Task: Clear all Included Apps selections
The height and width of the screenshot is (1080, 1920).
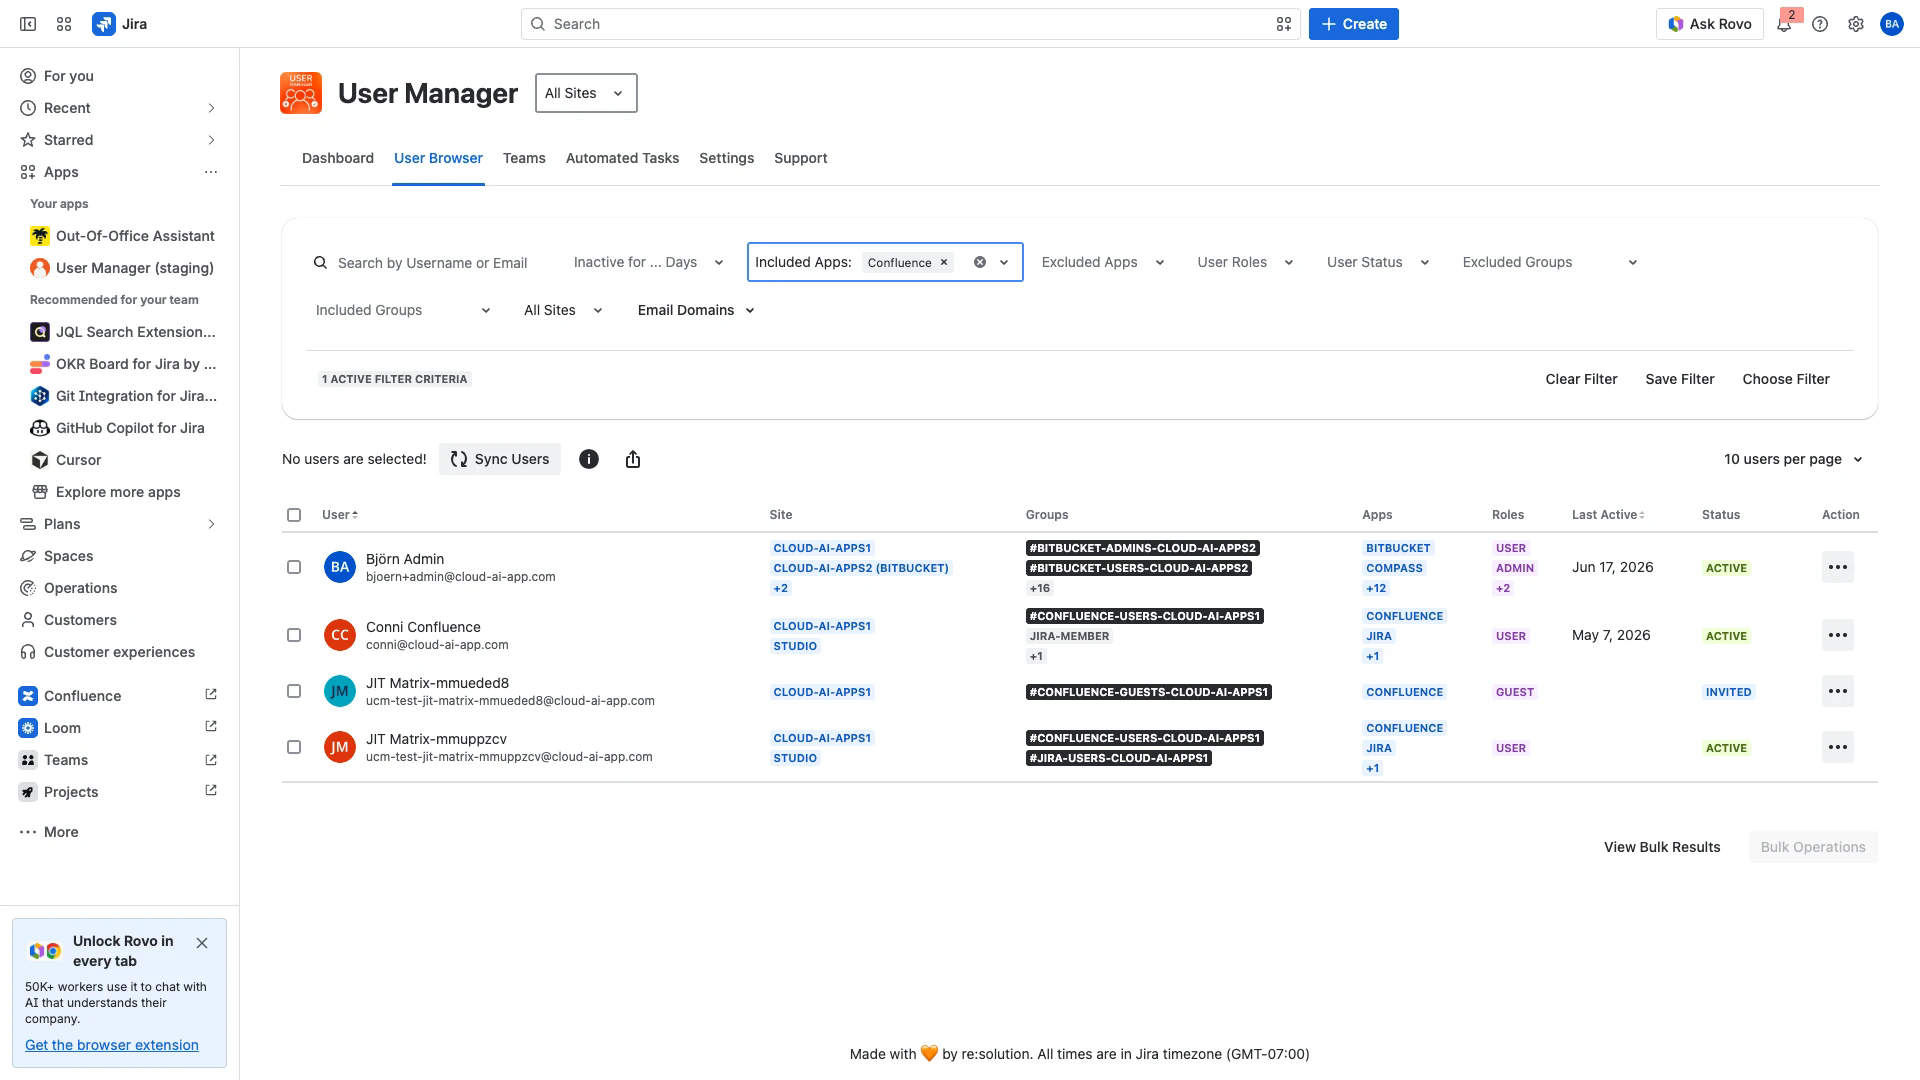Action: point(980,262)
